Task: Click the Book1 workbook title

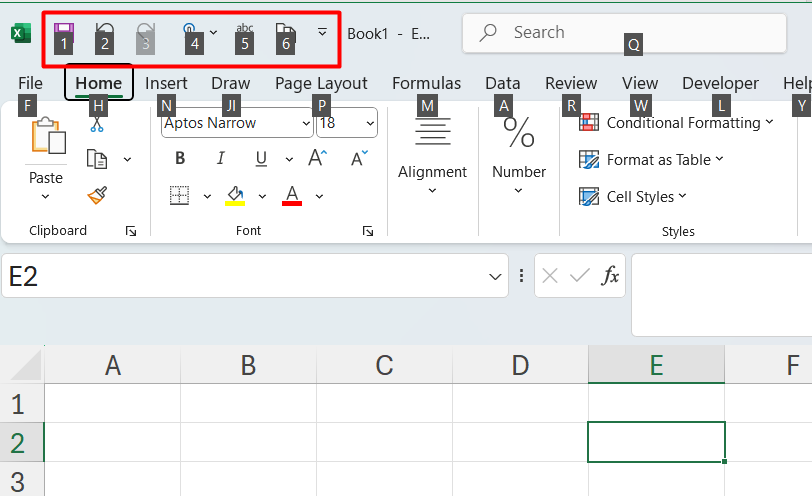Action: pyautogui.click(x=367, y=34)
